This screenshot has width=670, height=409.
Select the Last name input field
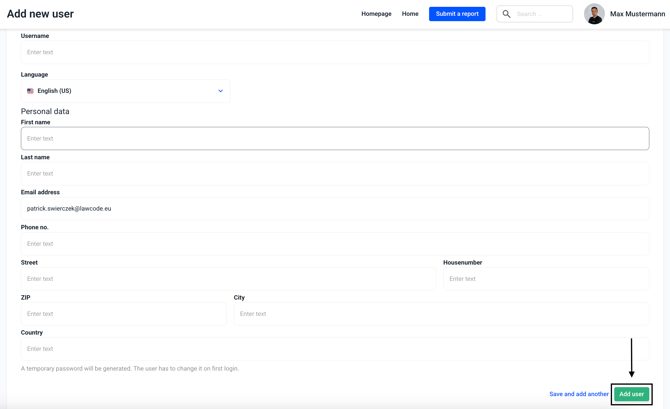pyautogui.click(x=335, y=174)
